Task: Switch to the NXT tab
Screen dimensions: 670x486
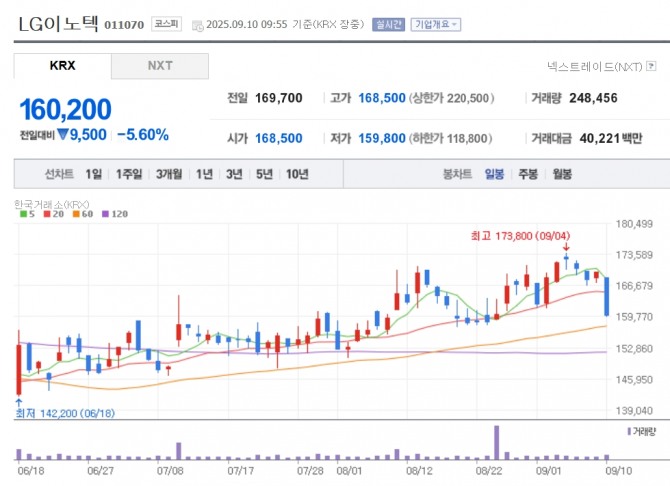Action: 160,66
